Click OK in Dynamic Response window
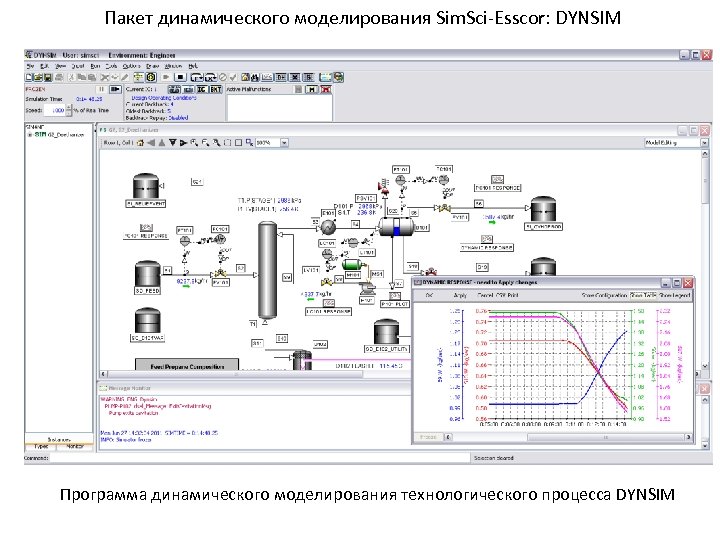The width and height of the screenshot is (720, 540). (429, 295)
